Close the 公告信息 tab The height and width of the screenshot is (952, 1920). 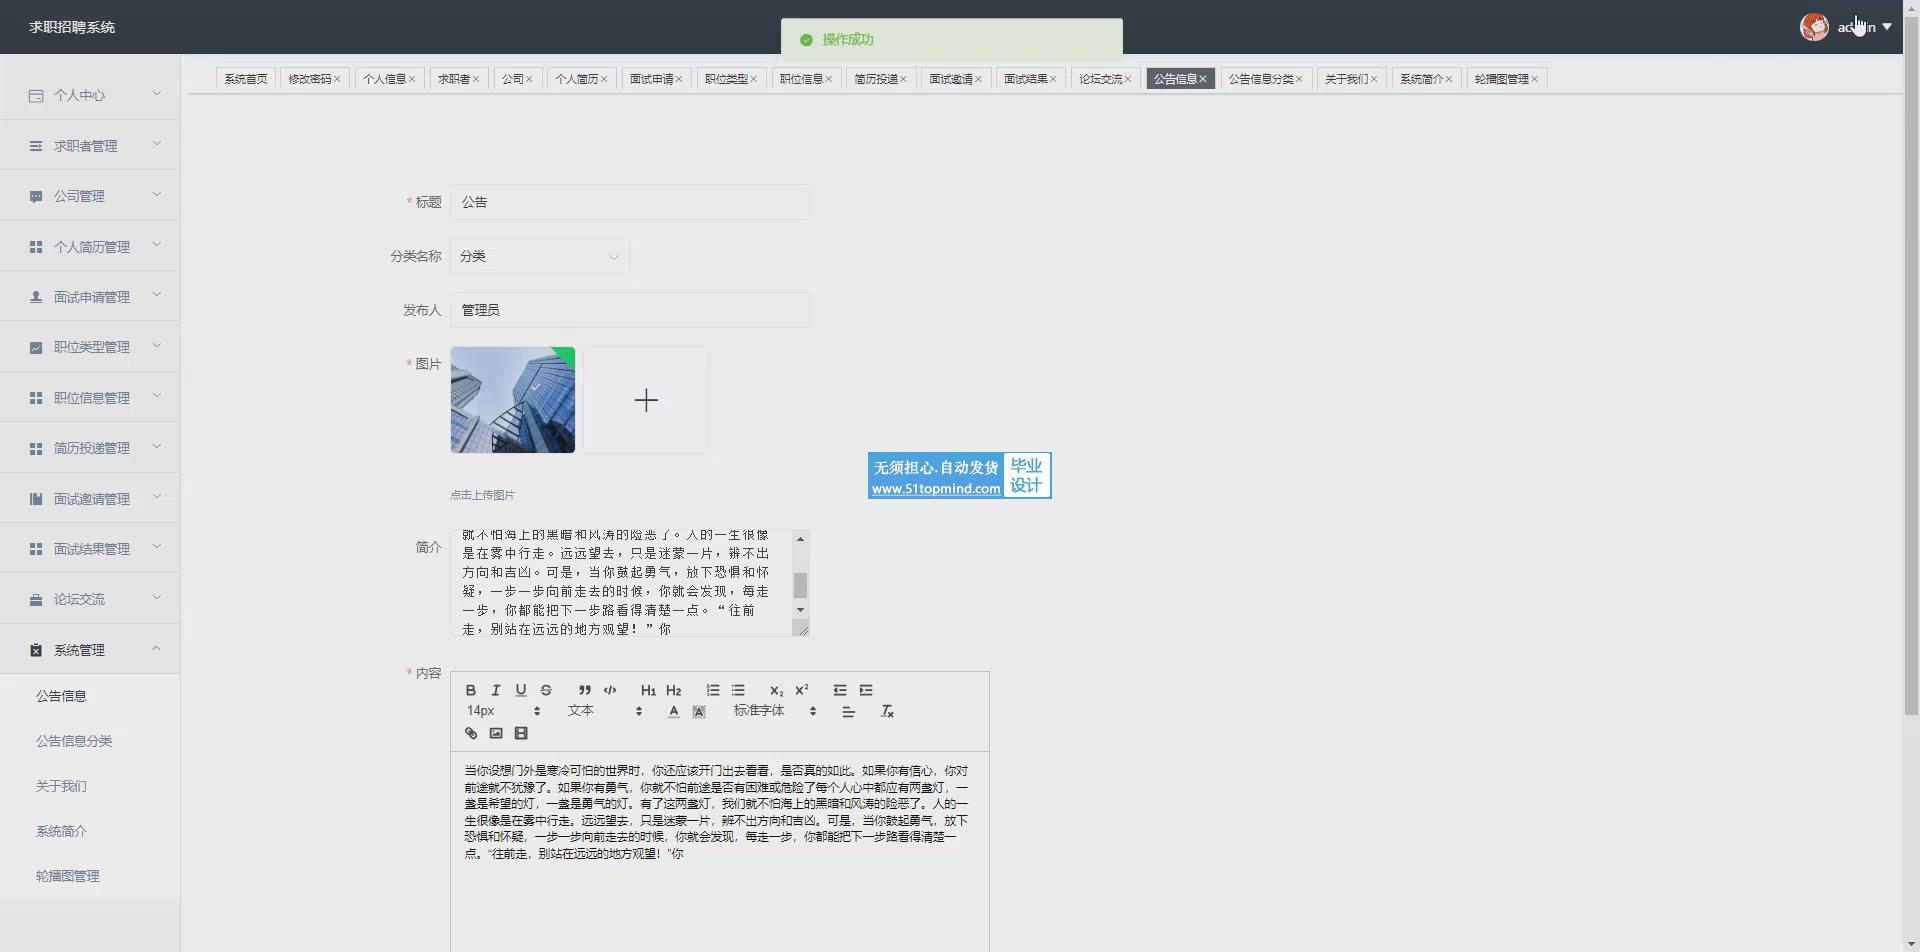(1203, 79)
